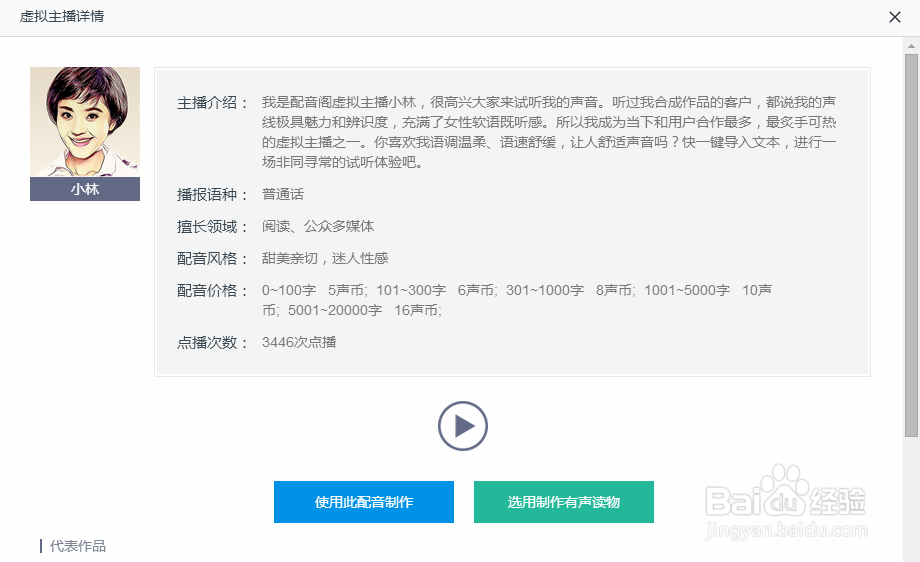
Task: Click the vertical scrollbar thumb
Action: [x=911, y=245]
